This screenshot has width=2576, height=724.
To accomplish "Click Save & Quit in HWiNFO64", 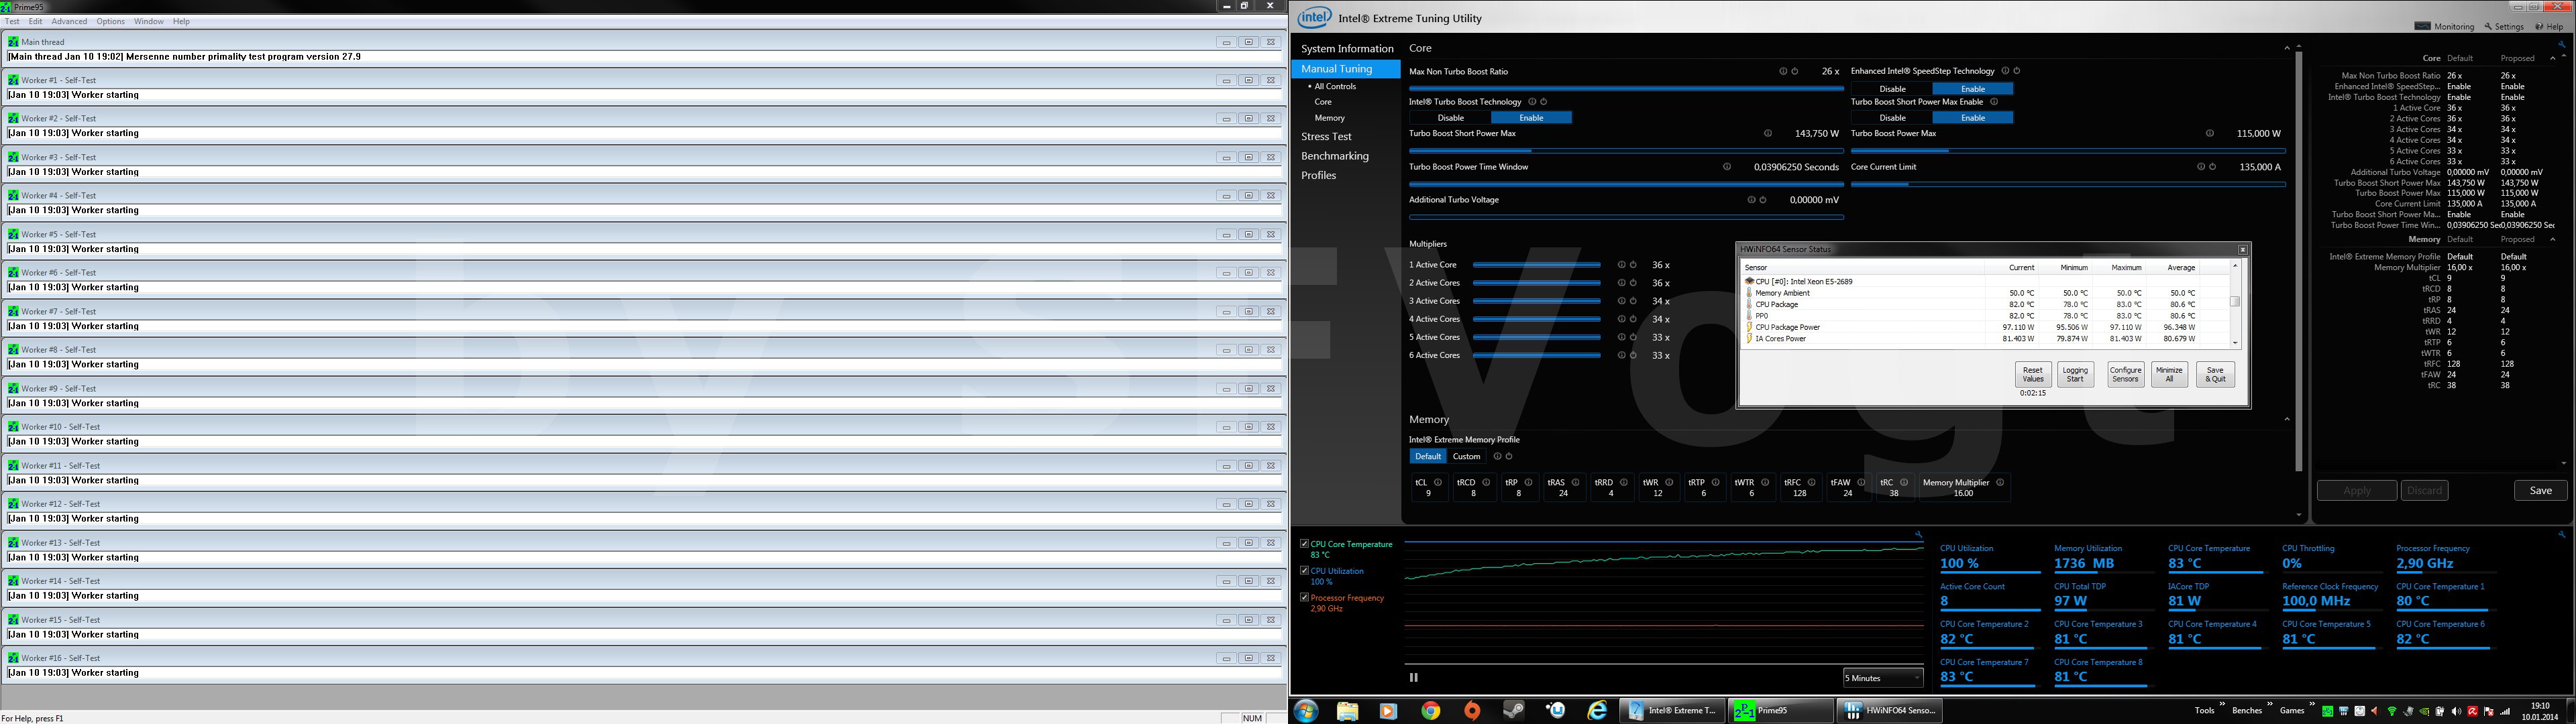I will click(2215, 375).
